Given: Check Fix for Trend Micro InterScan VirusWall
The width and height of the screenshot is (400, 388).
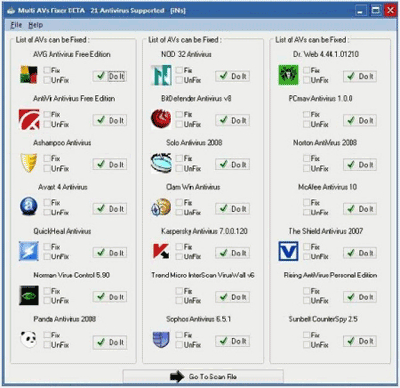Looking at the screenshot, I should point(179,291).
